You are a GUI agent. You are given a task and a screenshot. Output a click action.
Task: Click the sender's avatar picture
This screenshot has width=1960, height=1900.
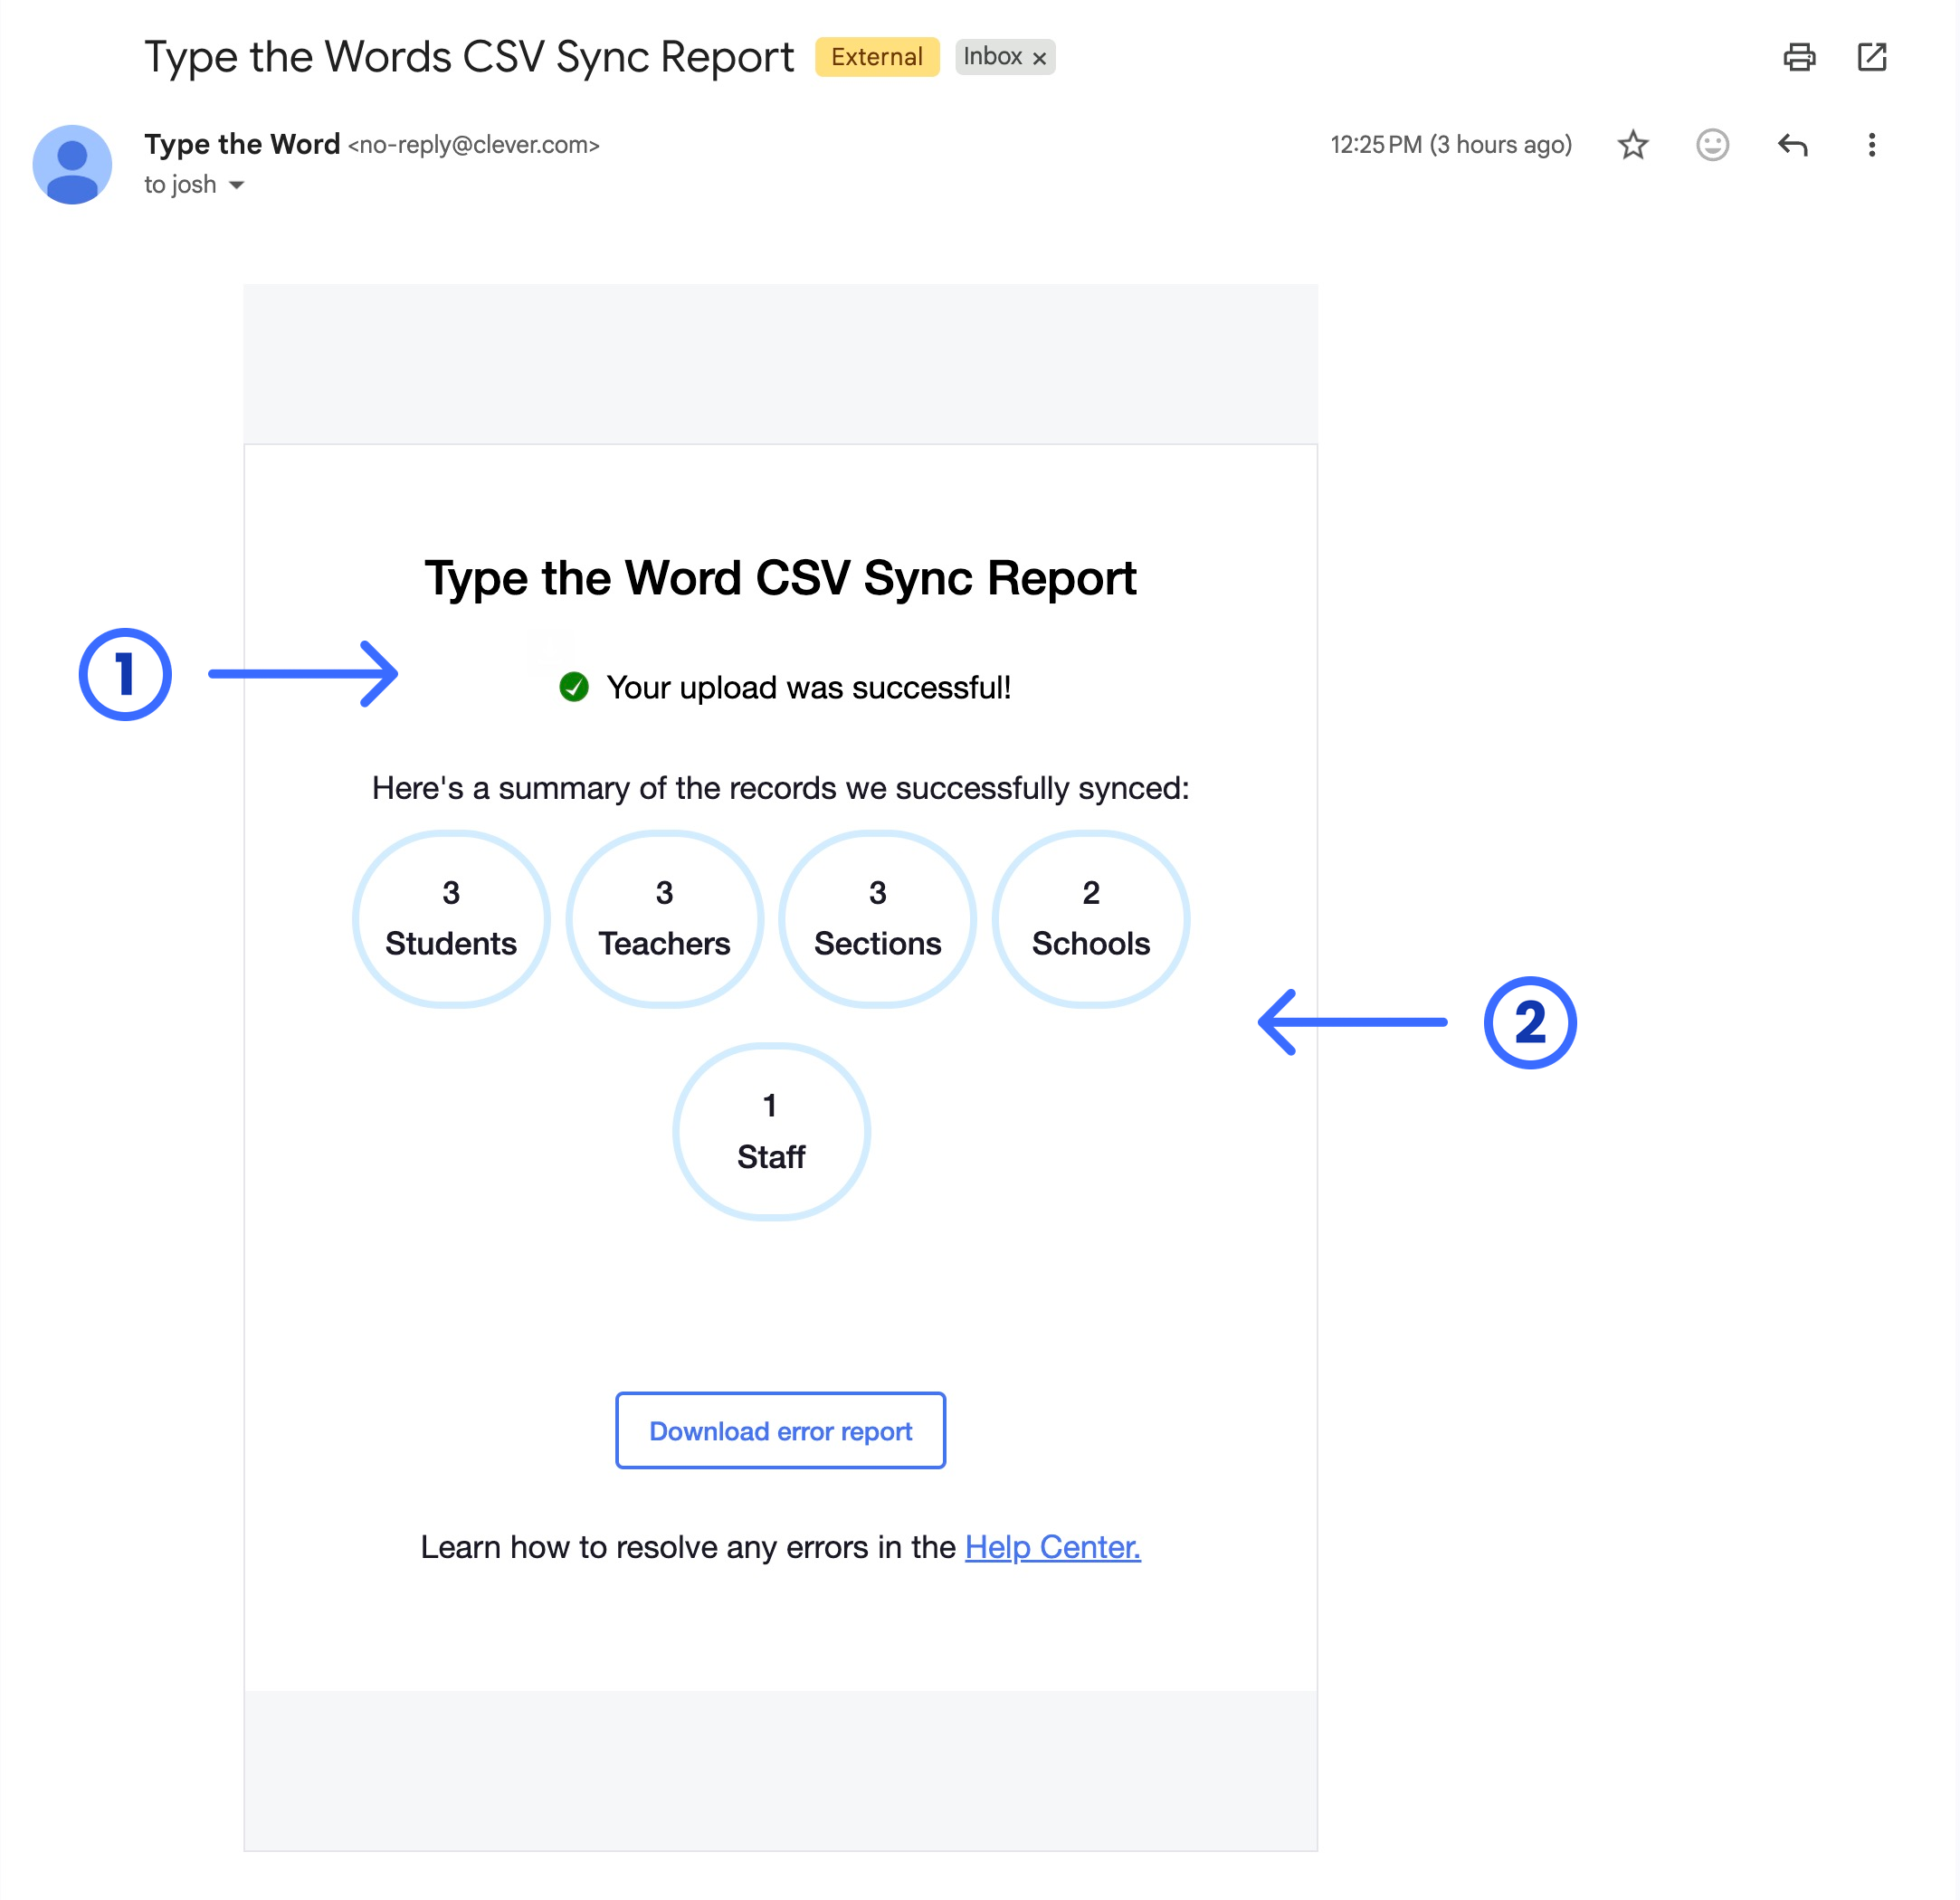[72, 165]
